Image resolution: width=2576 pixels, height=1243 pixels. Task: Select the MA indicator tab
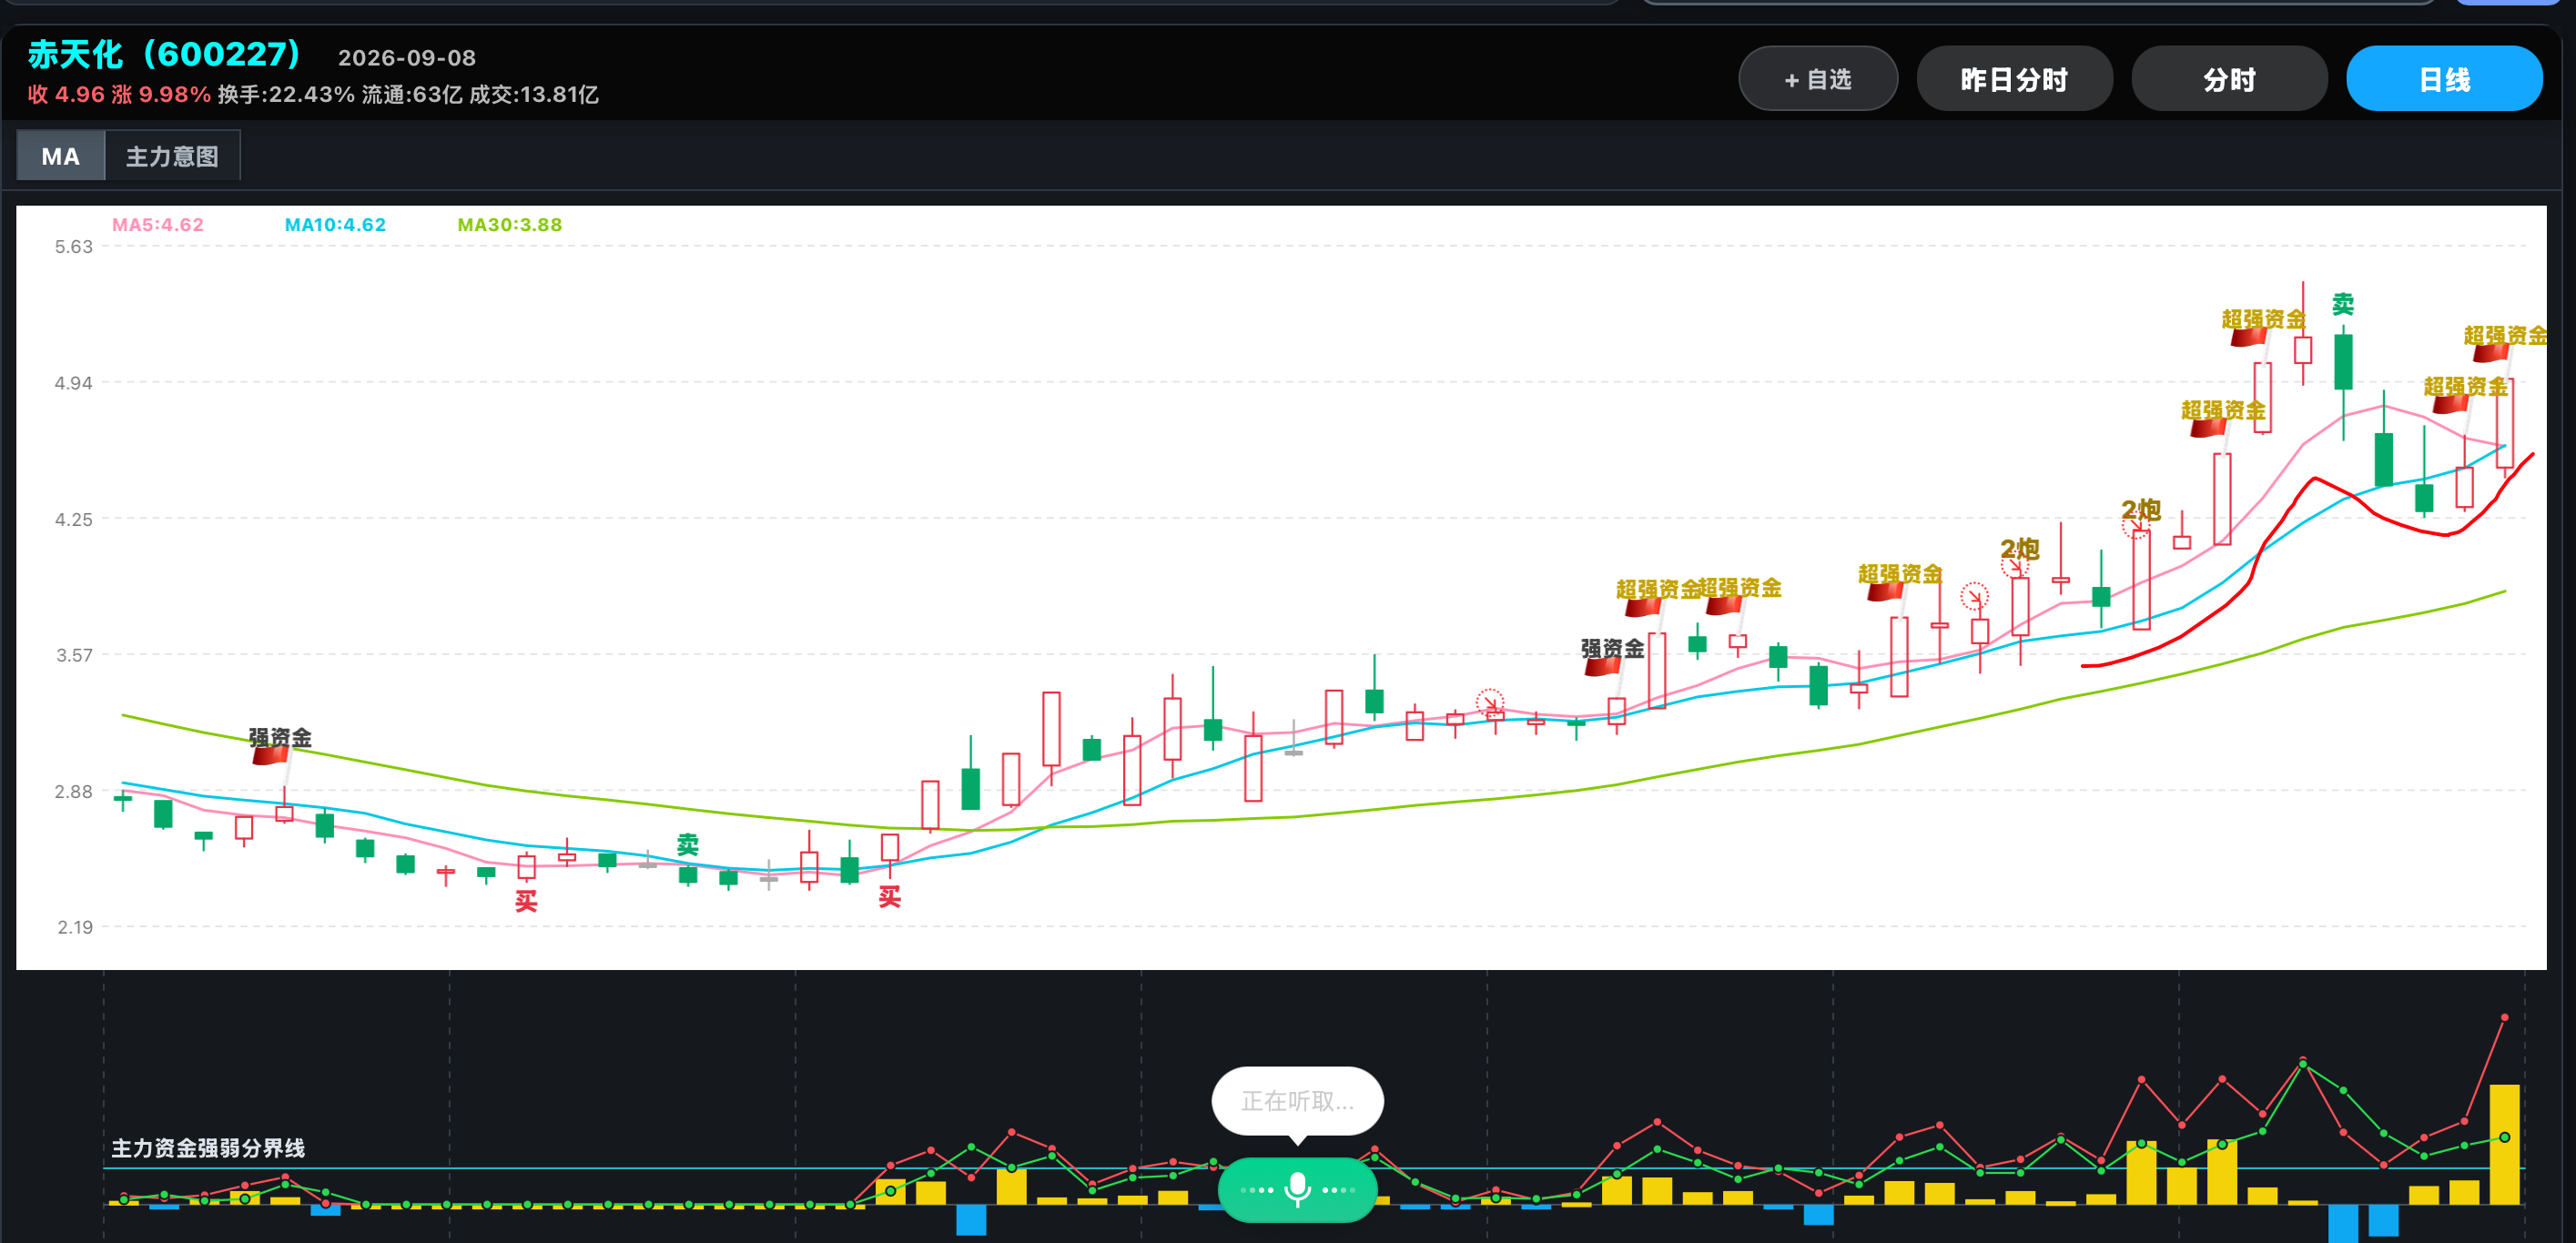click(x=61, y=156)
